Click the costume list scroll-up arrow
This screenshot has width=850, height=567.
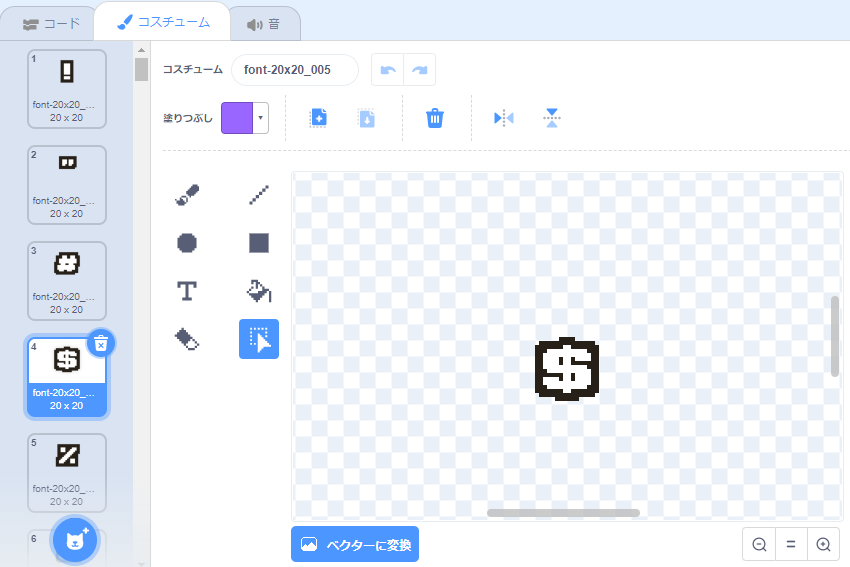point(141,50)
